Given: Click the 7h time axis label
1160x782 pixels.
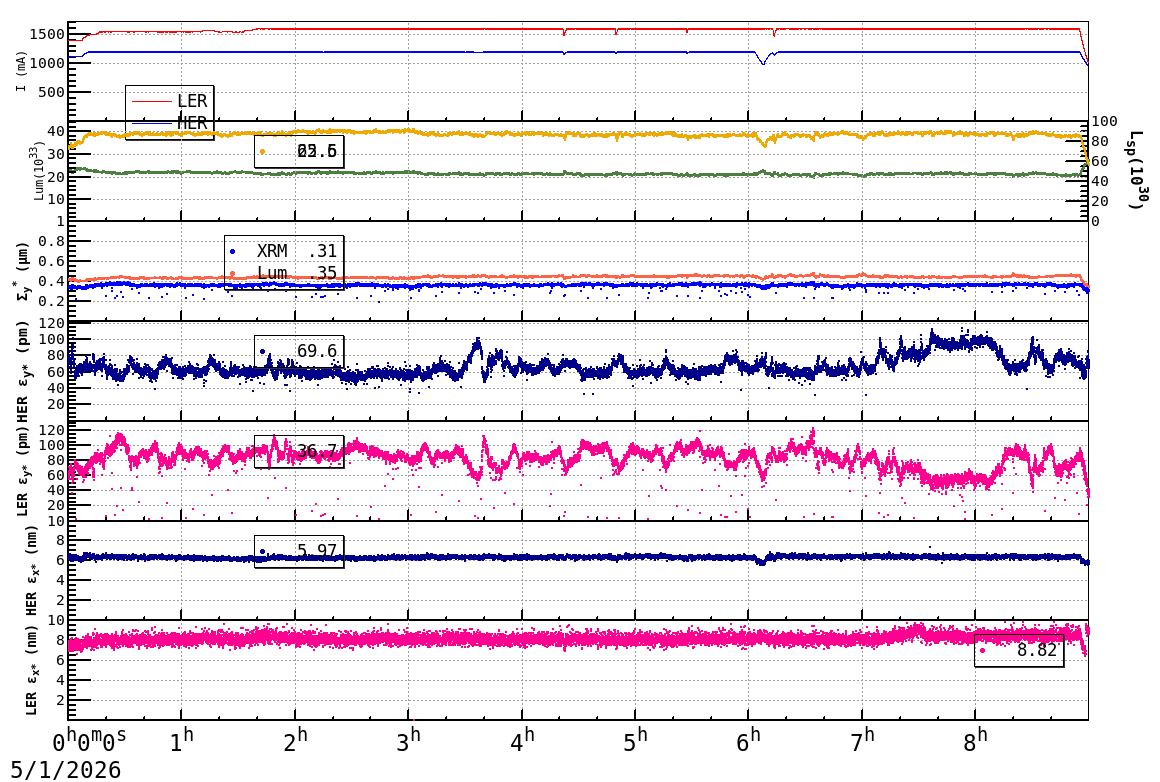Looking at the screenshot, I should point(863,740).
